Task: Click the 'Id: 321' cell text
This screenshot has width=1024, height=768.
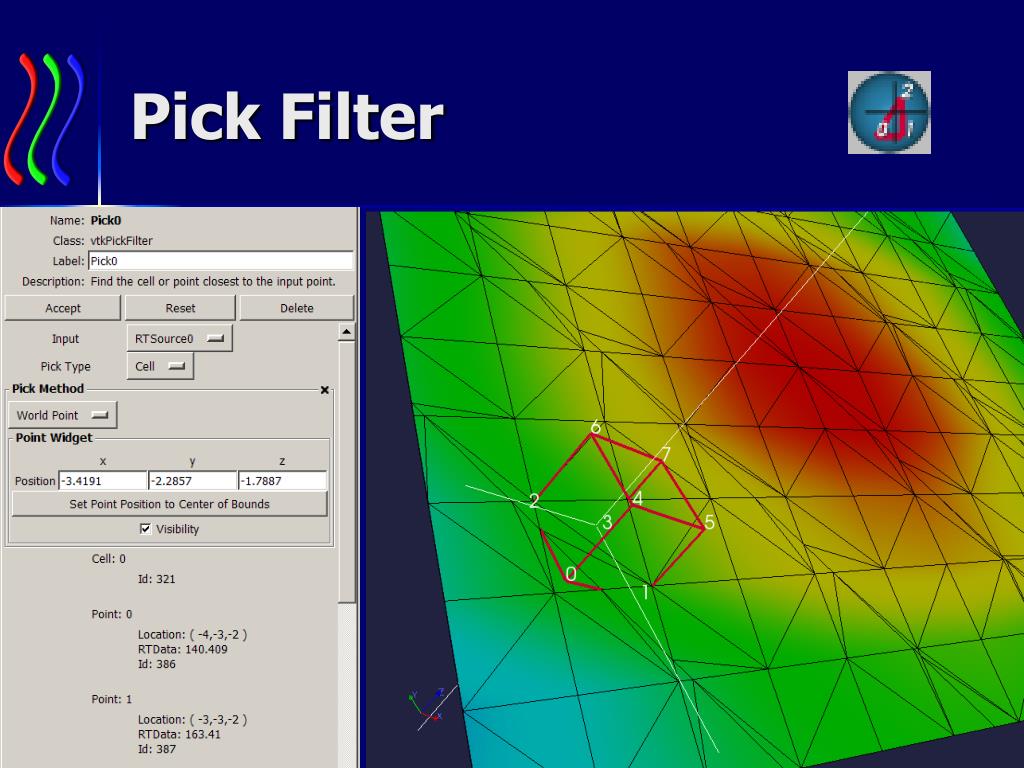Action: (x=156, y=579)
